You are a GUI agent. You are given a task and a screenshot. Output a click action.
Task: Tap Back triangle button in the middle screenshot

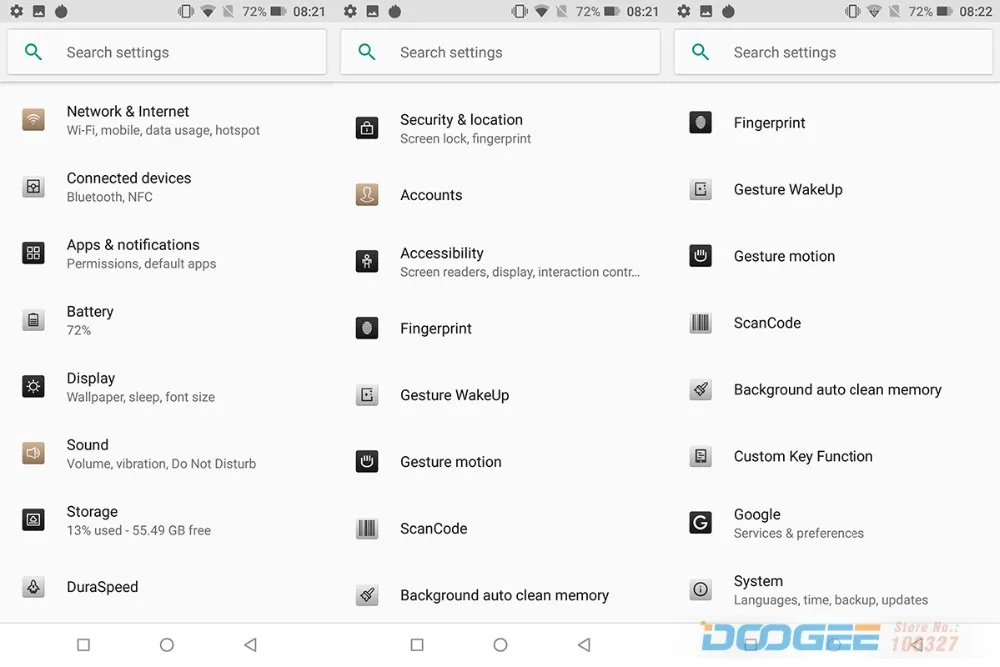coord(584,645)
